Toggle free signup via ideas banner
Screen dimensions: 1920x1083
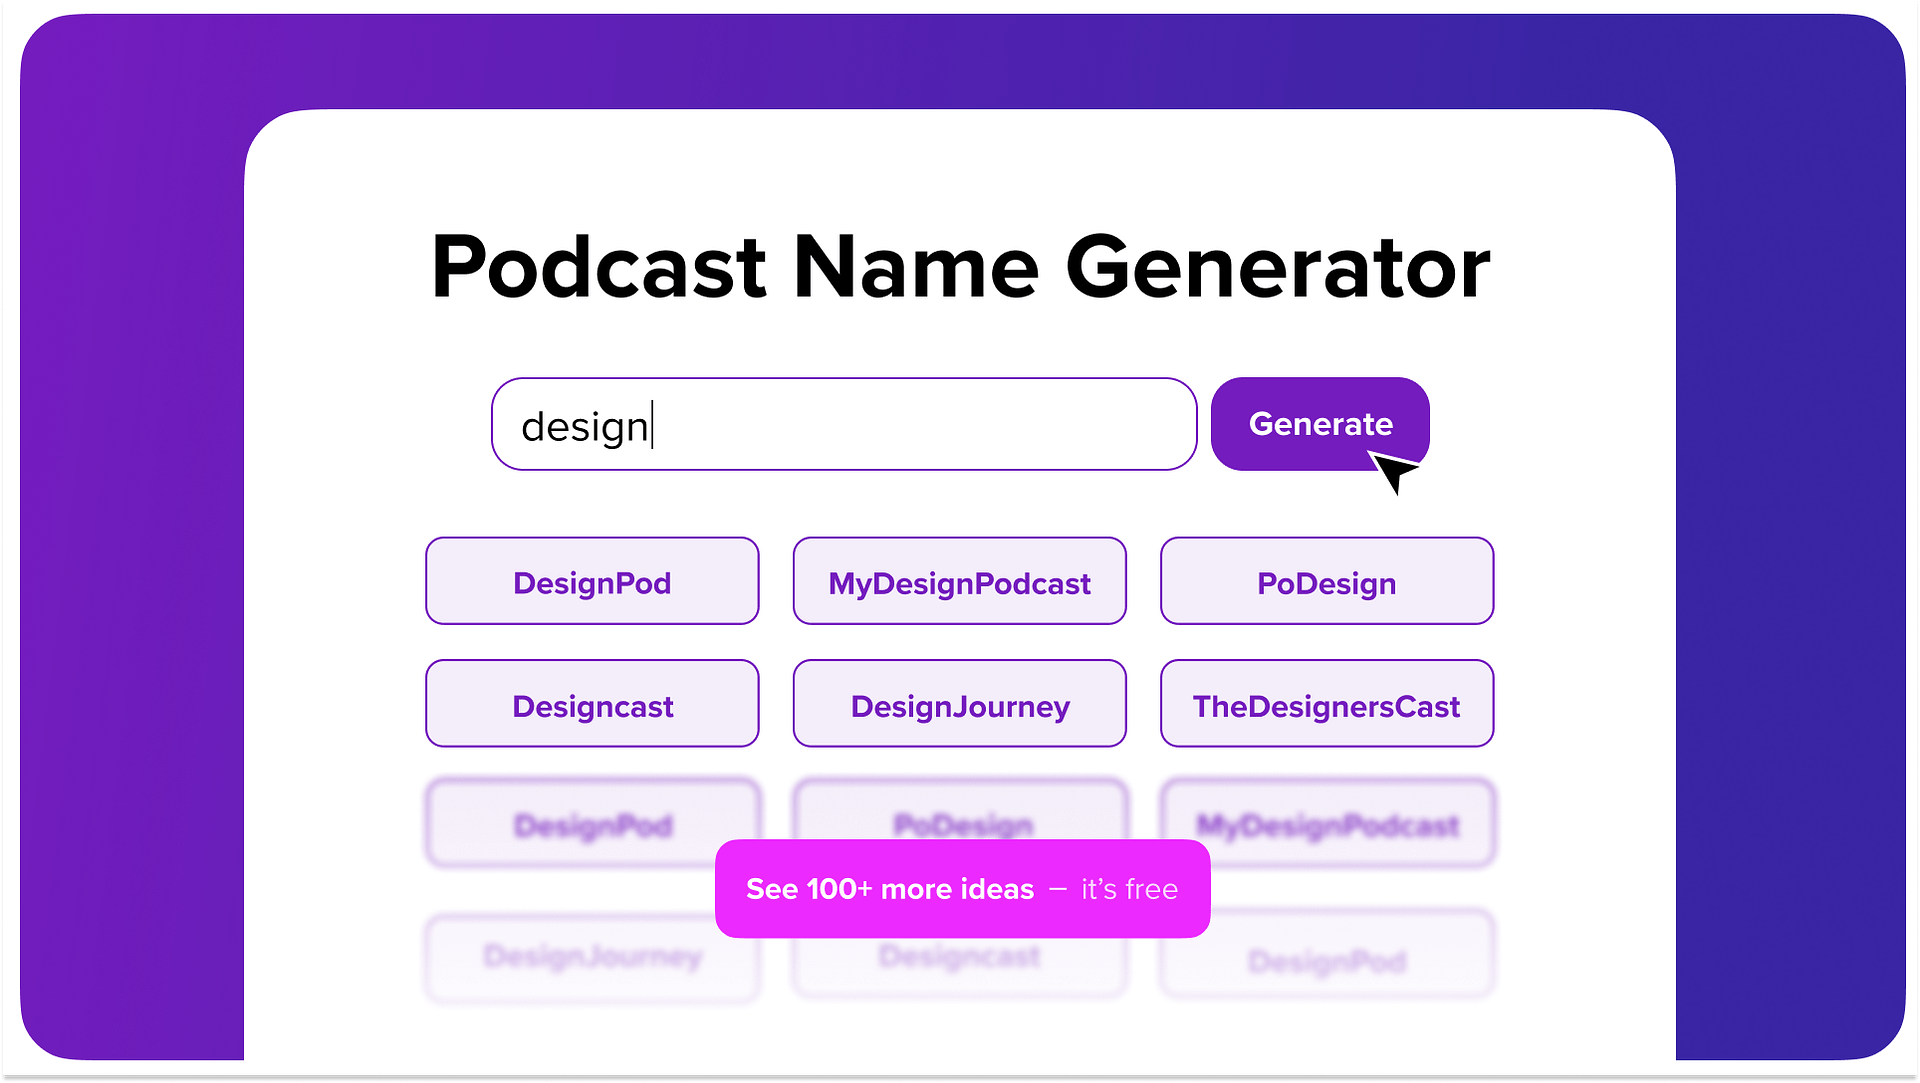point(959,888)
